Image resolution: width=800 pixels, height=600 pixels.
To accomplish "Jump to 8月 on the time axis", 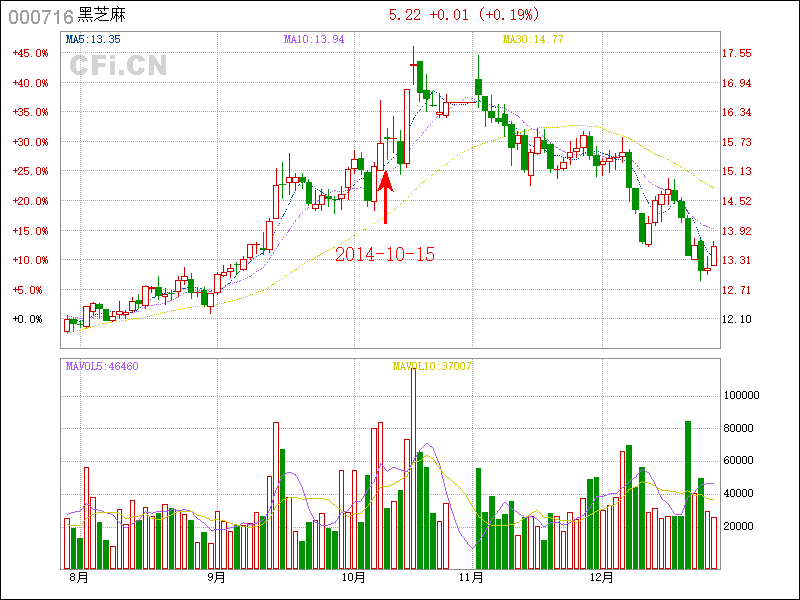I will (79, 577).
